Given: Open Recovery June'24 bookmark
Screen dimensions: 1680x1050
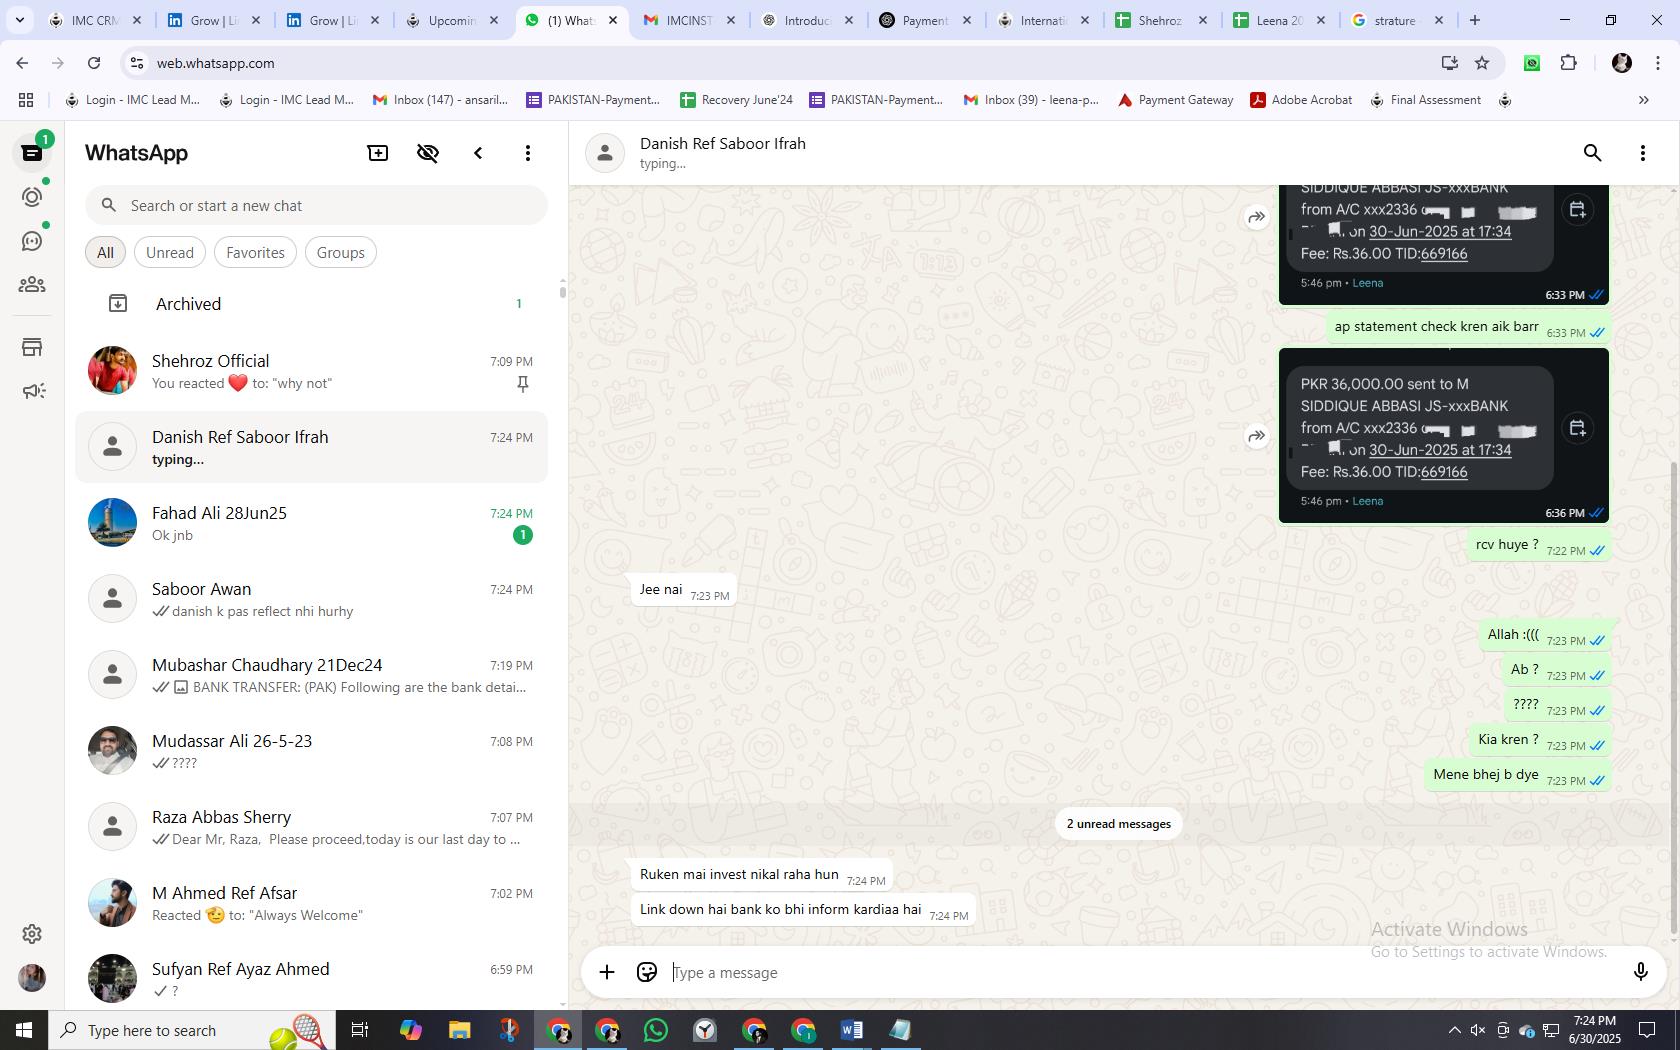Looking at the screenshot, I should click(x=737, y=100).
